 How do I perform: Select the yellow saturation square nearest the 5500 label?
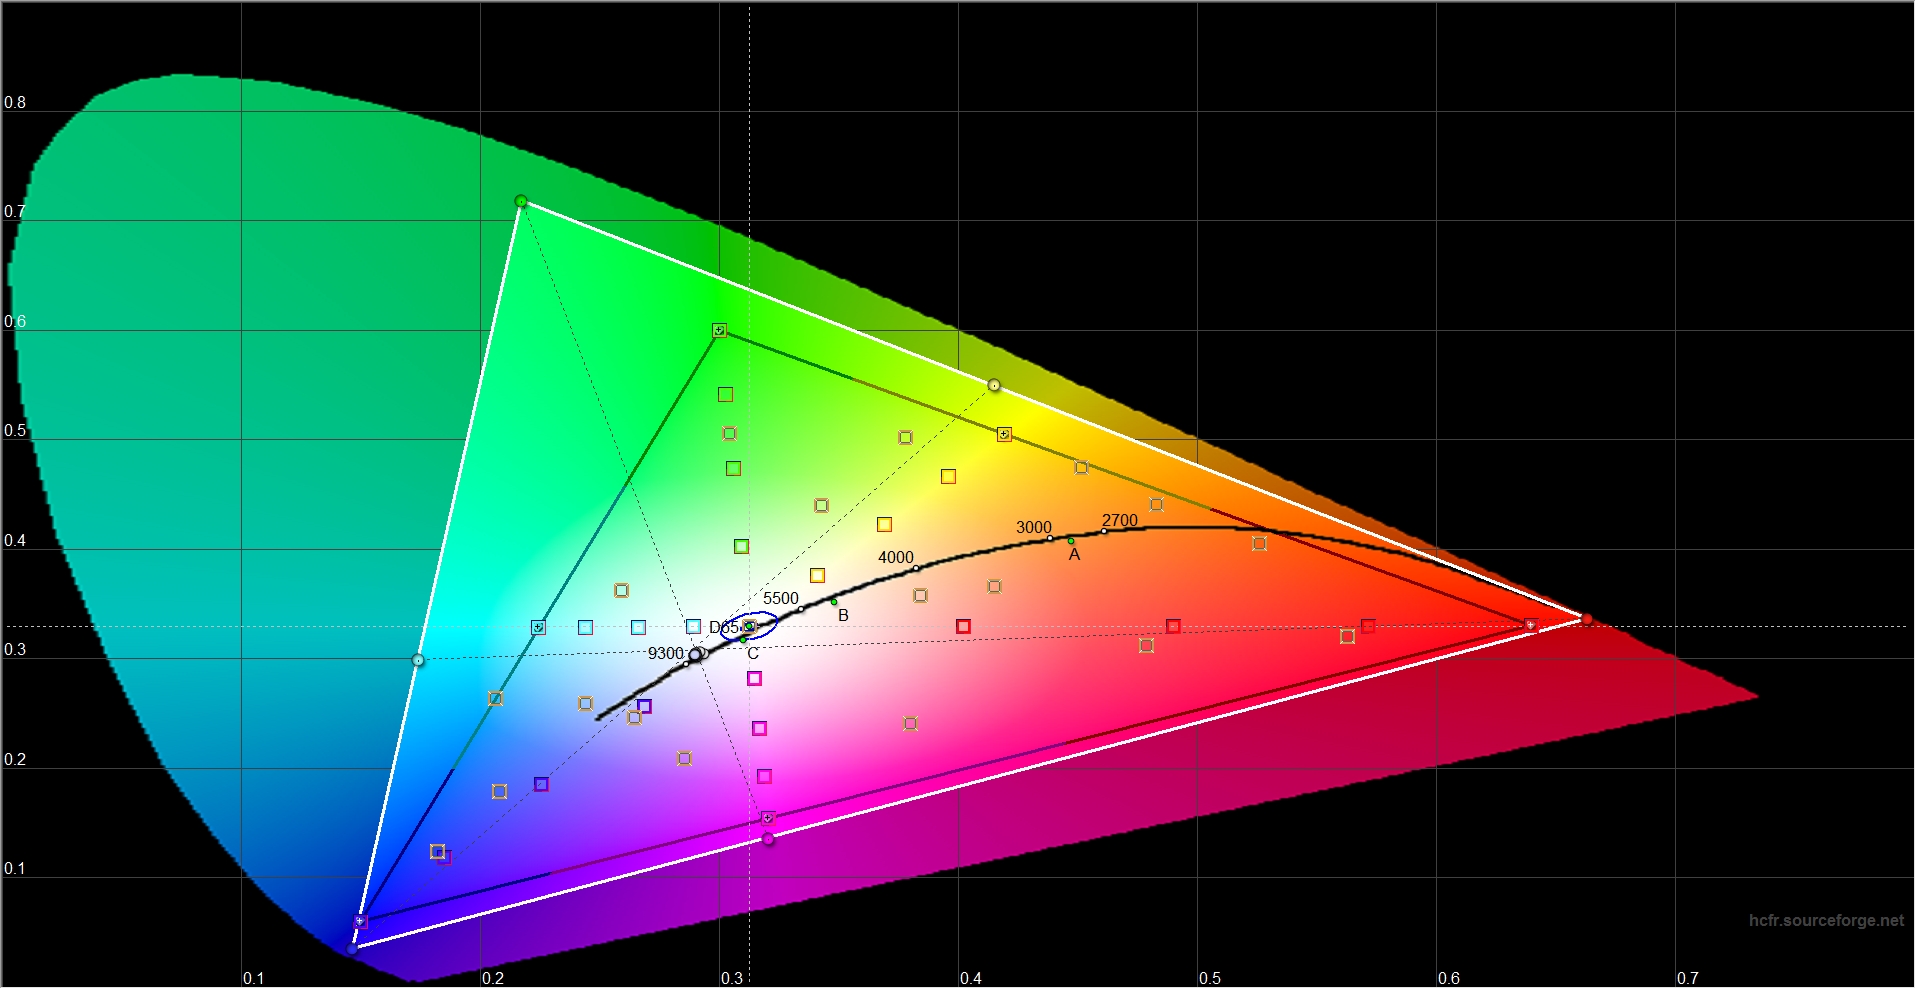click(817, 575)
